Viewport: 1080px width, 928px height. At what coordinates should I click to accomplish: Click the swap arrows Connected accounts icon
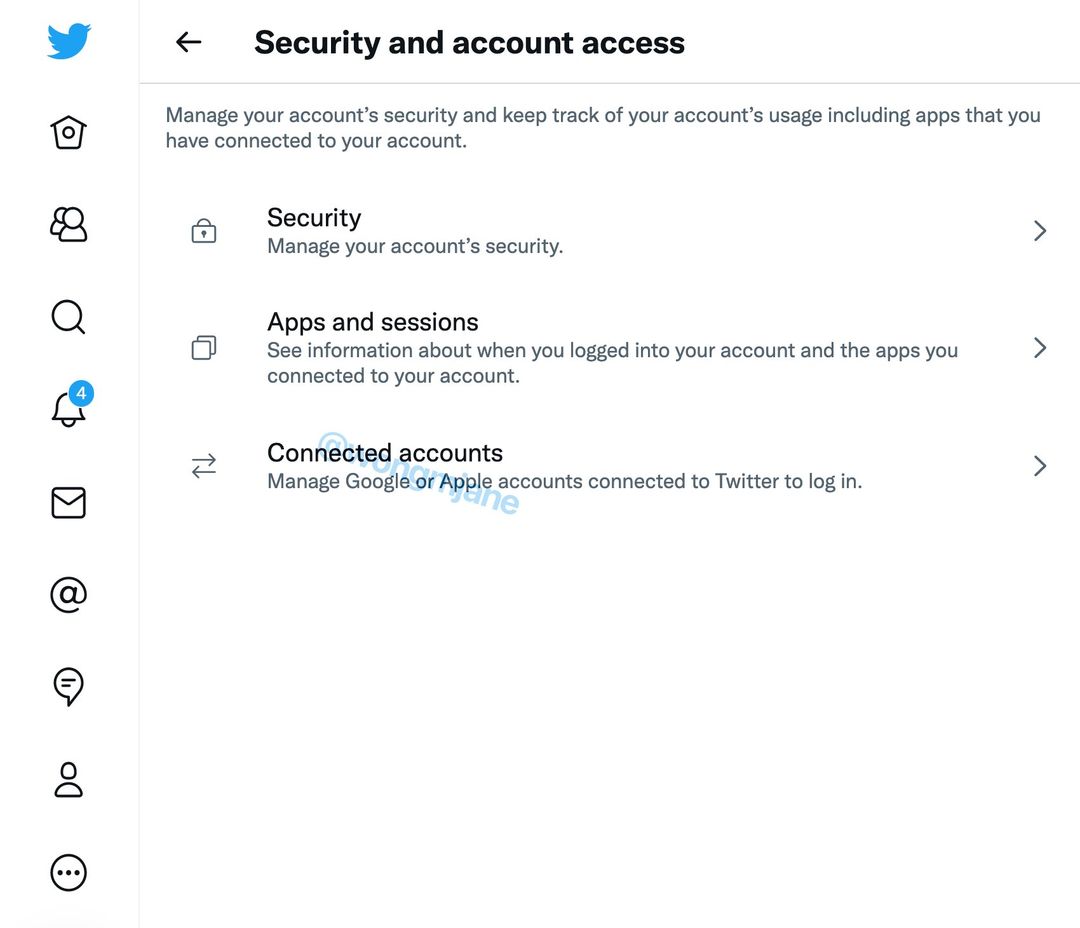coord(204,466)
